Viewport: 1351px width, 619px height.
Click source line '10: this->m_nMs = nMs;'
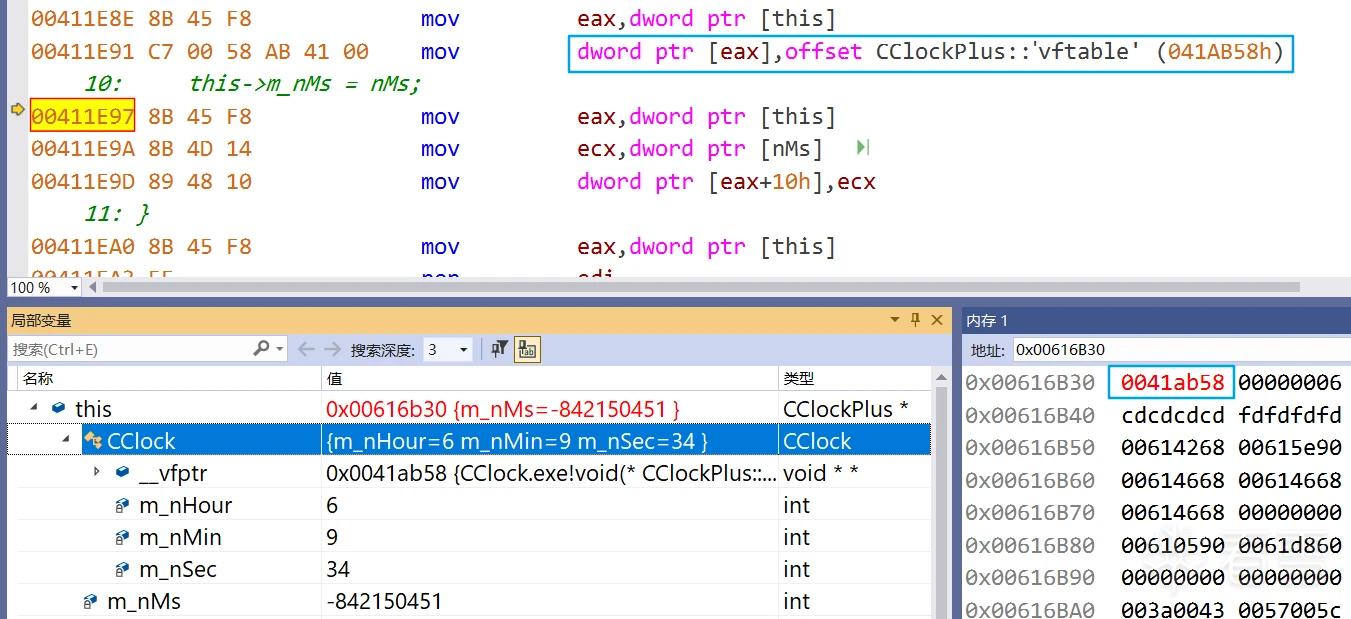tap(253, 84)
